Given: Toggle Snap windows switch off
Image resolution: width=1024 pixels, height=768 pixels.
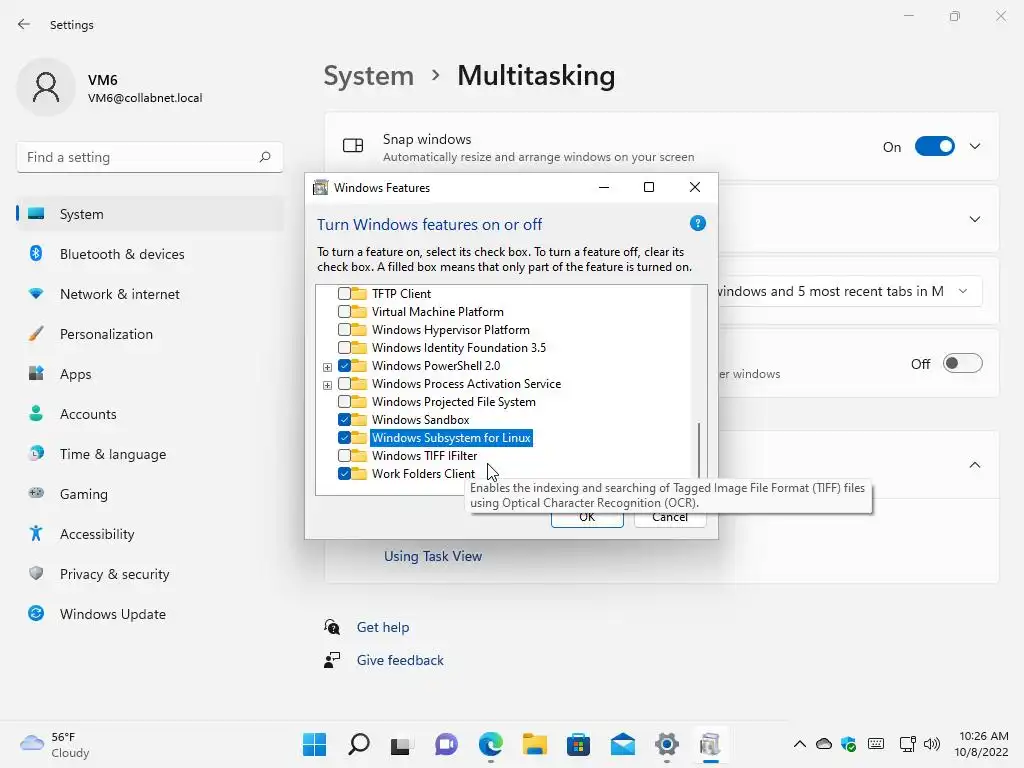Looking at the screenshot, I should coord(935,146).
